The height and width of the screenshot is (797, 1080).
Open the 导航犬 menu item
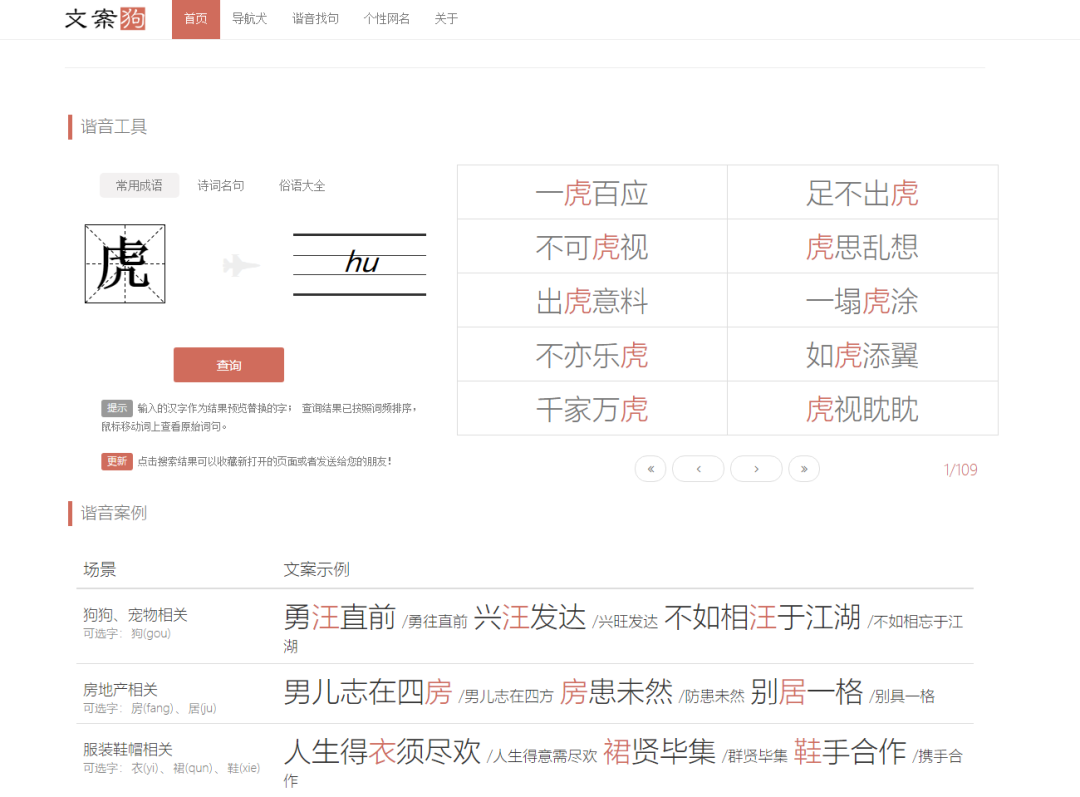249,18
